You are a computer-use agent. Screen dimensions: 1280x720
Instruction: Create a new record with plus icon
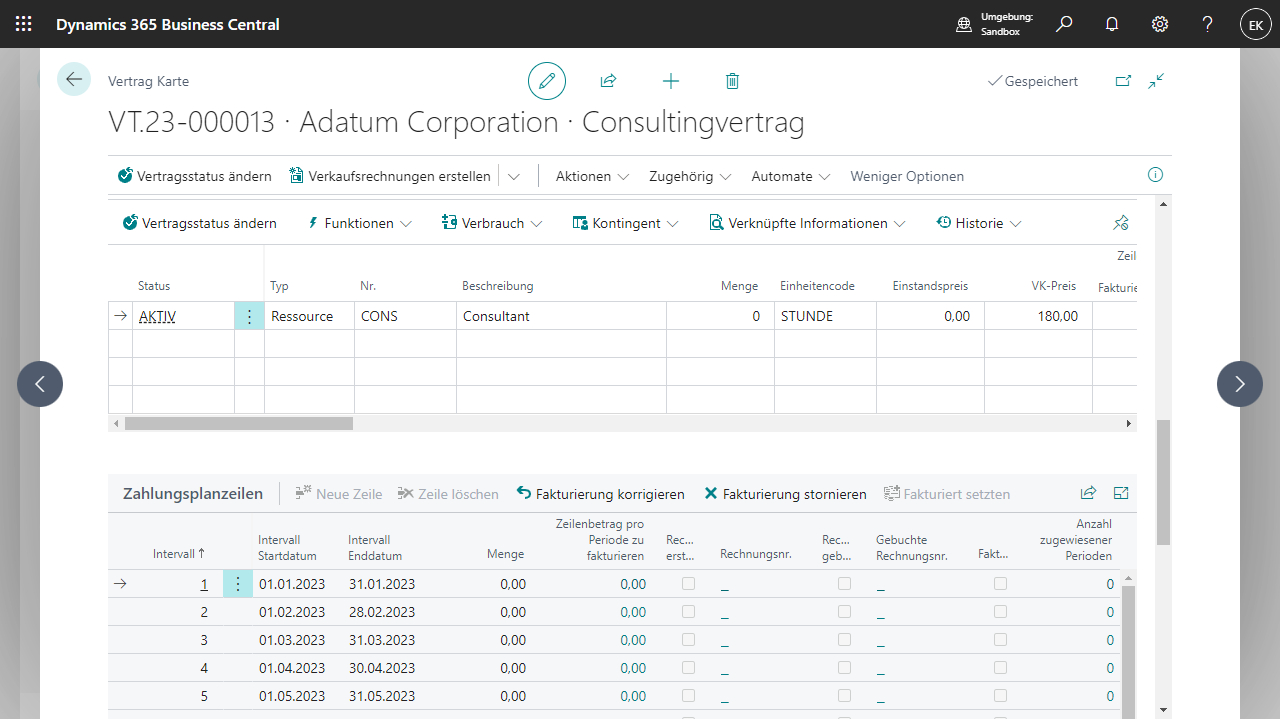point(671,81)
